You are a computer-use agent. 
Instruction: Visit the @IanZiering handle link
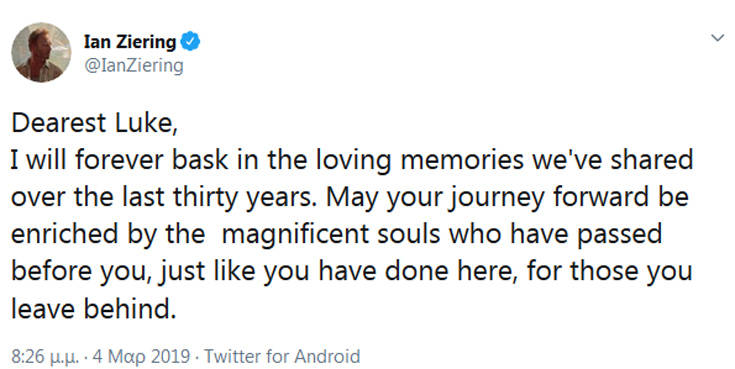pos(134,66)
